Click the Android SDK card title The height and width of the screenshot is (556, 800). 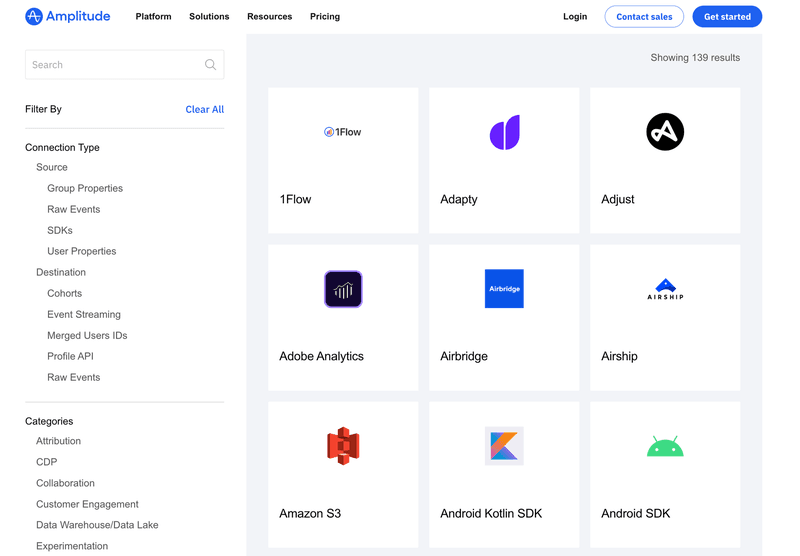pyautogui.click(x=635, y=513)
